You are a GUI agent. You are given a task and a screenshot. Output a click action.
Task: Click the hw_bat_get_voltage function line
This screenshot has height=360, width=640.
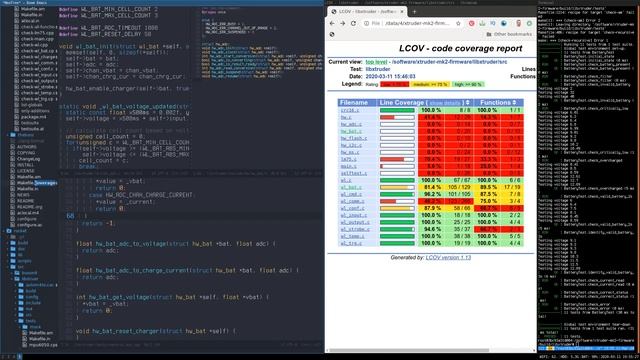point(172,297)
